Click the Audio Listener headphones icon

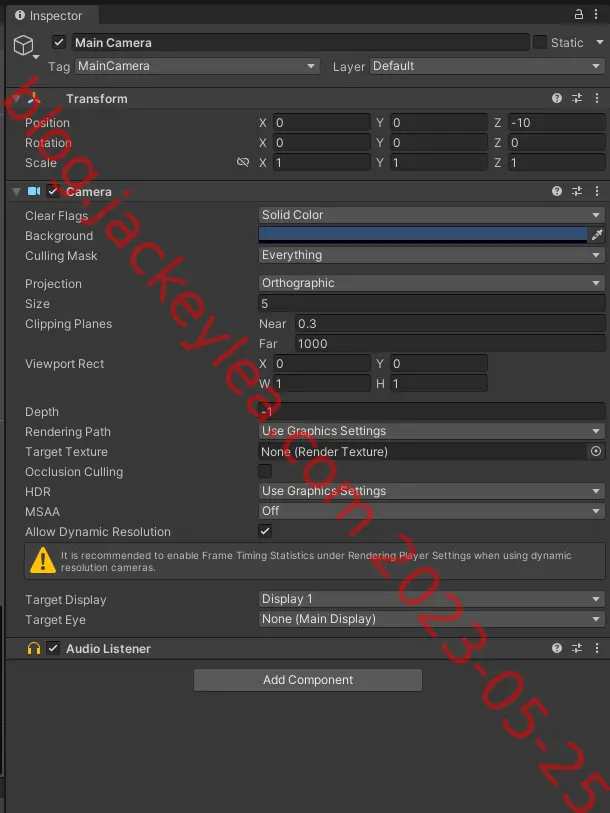tap(34, 649)
